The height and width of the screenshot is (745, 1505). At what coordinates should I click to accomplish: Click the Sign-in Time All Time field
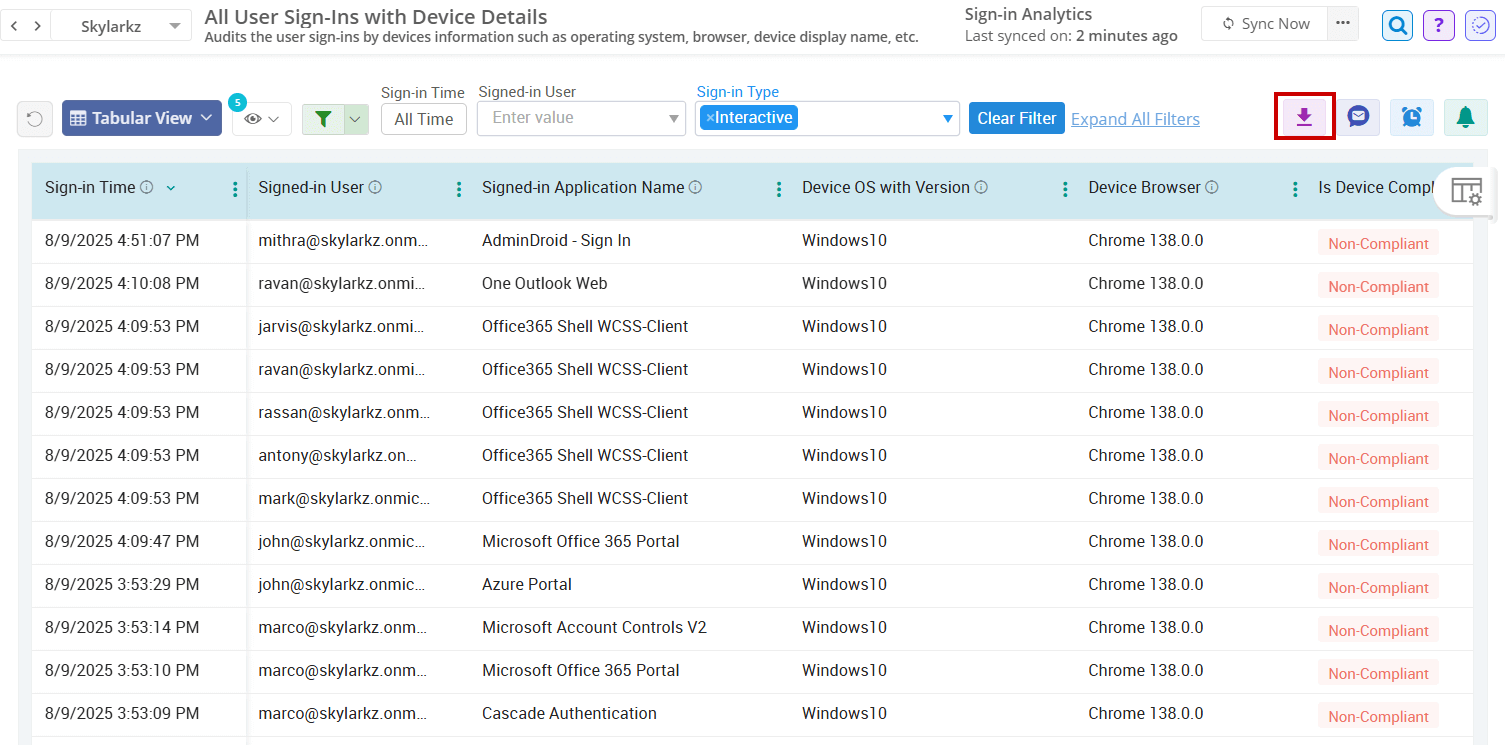click(x=423, y=118)
